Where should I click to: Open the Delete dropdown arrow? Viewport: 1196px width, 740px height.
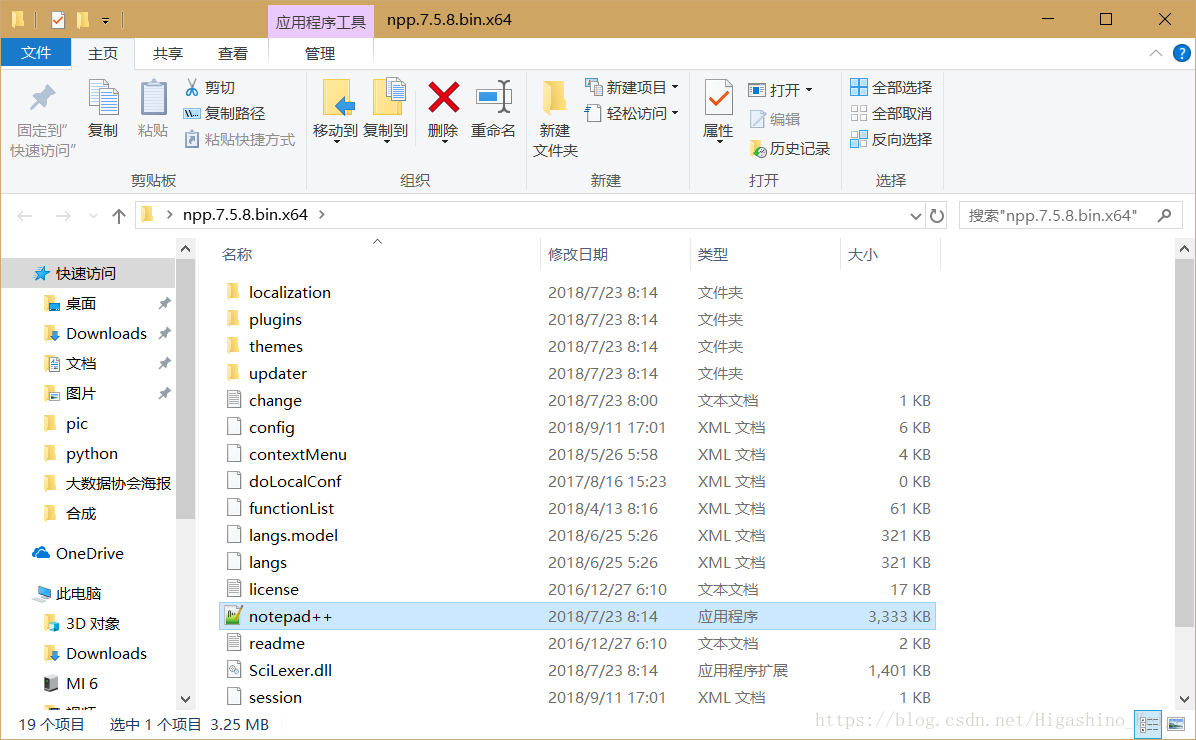(443, 143)
